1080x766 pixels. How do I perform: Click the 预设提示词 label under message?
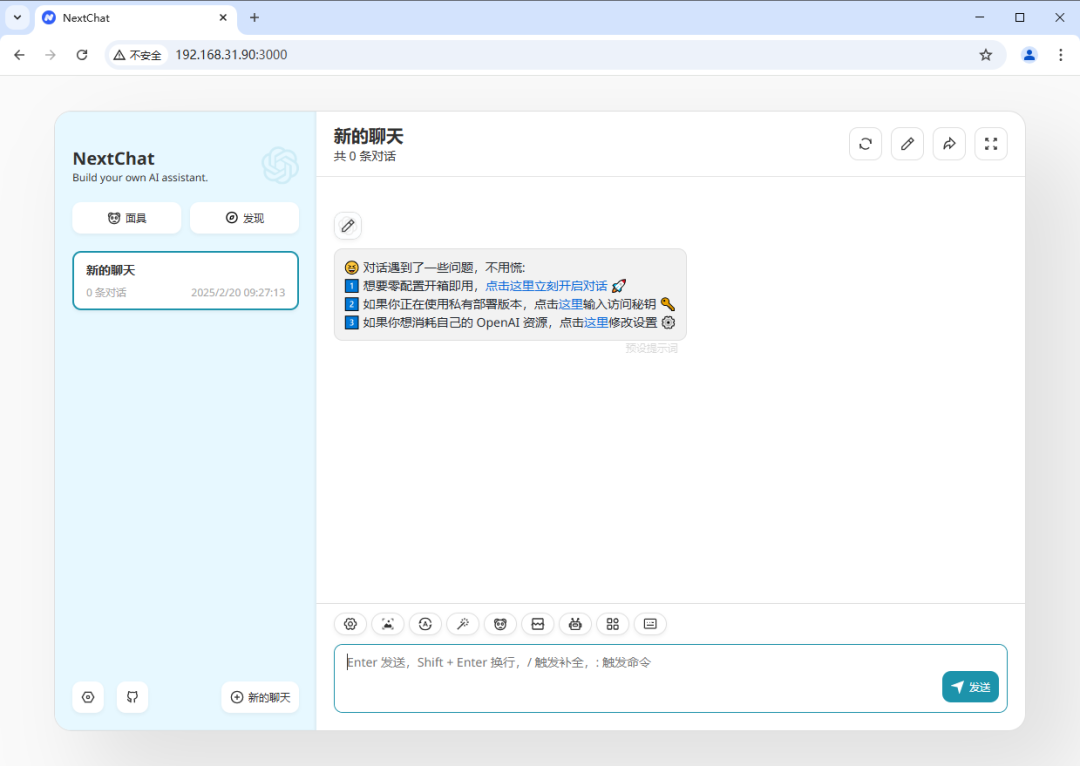pos(652,348)
